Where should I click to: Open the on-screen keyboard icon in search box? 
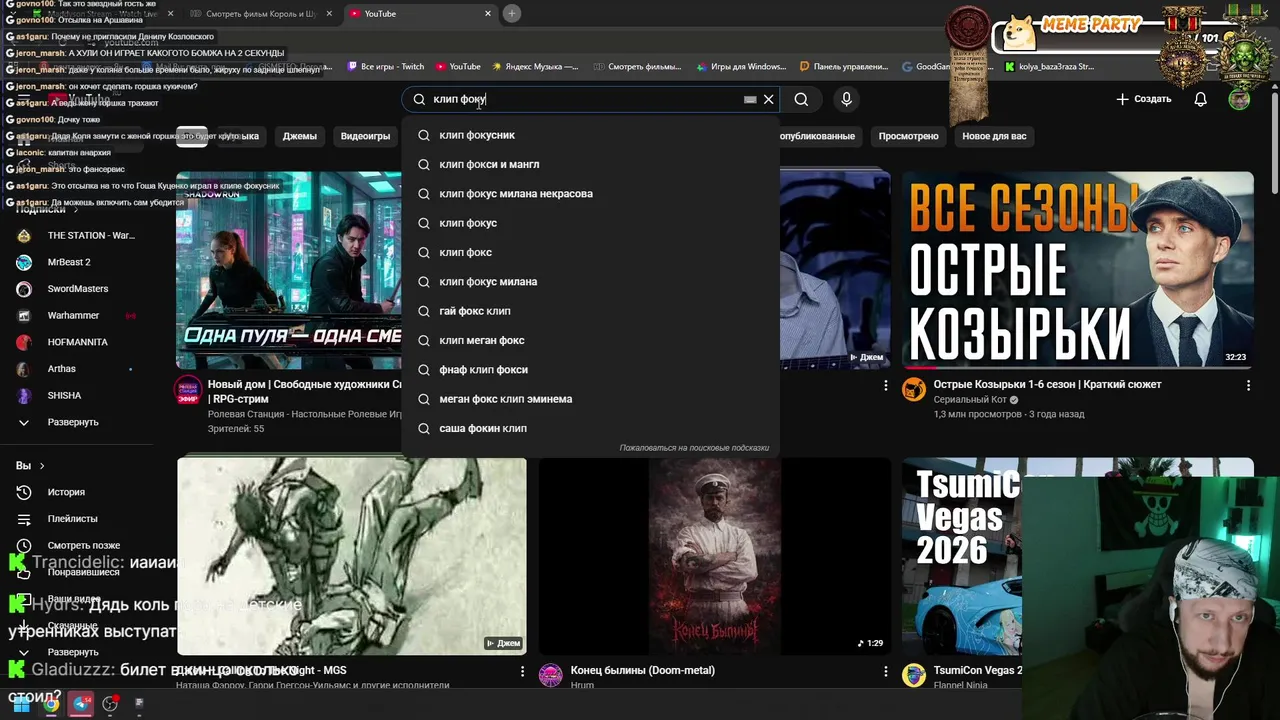[750, 99]
